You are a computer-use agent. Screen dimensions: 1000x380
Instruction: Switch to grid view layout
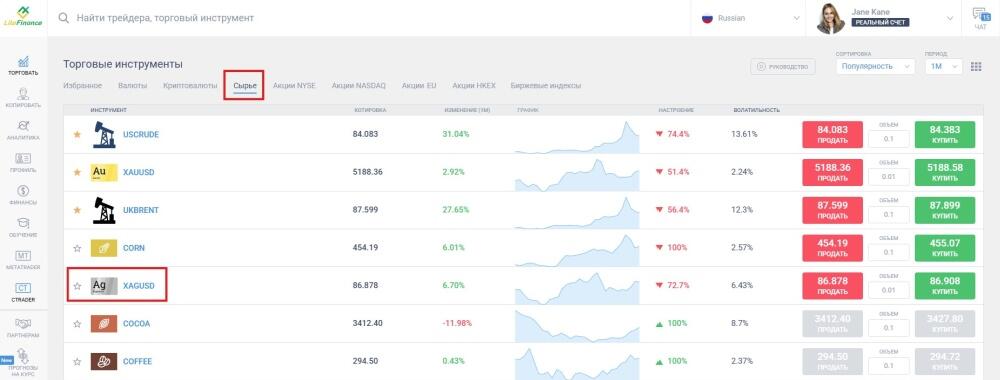(976, 66)
